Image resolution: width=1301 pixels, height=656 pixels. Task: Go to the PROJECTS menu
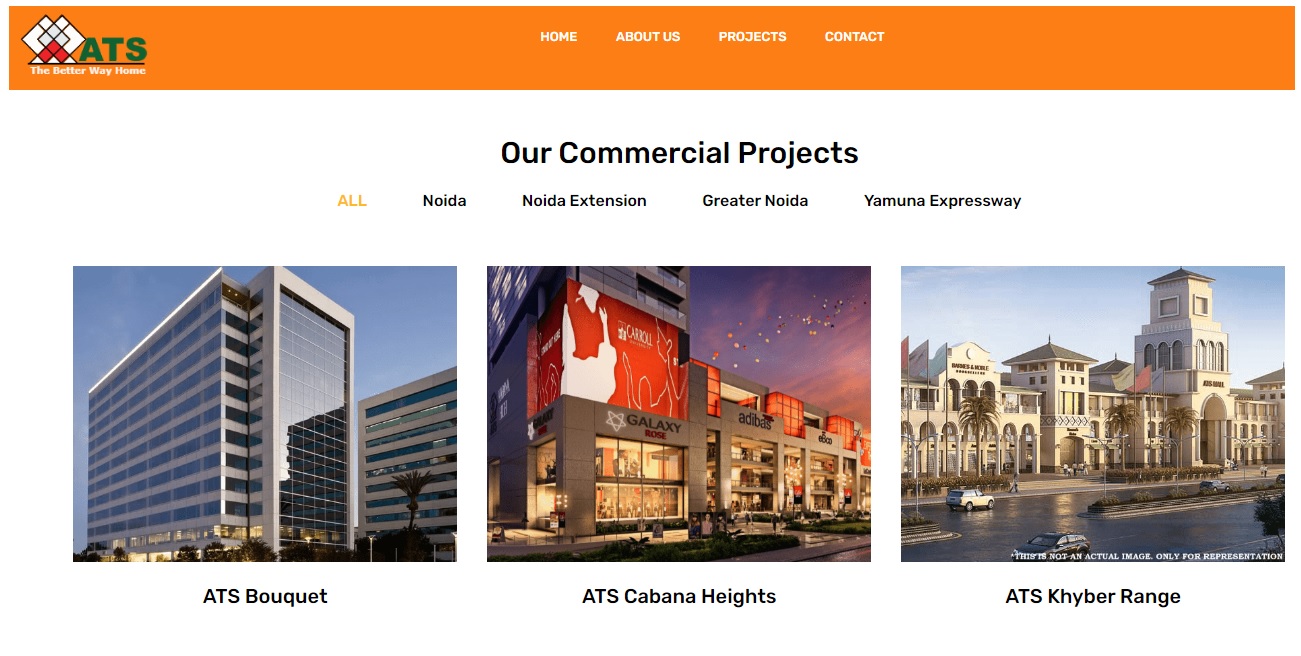pyautogui.click(x=752, y=37)
